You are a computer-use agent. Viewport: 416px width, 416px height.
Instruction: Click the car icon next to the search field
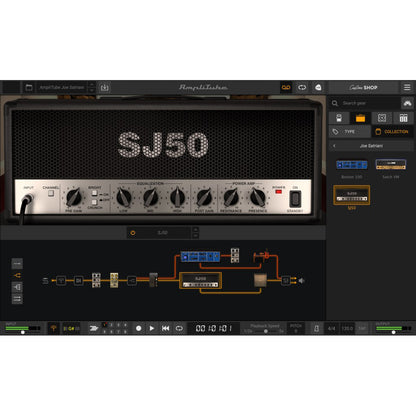[x=407, y=103]
